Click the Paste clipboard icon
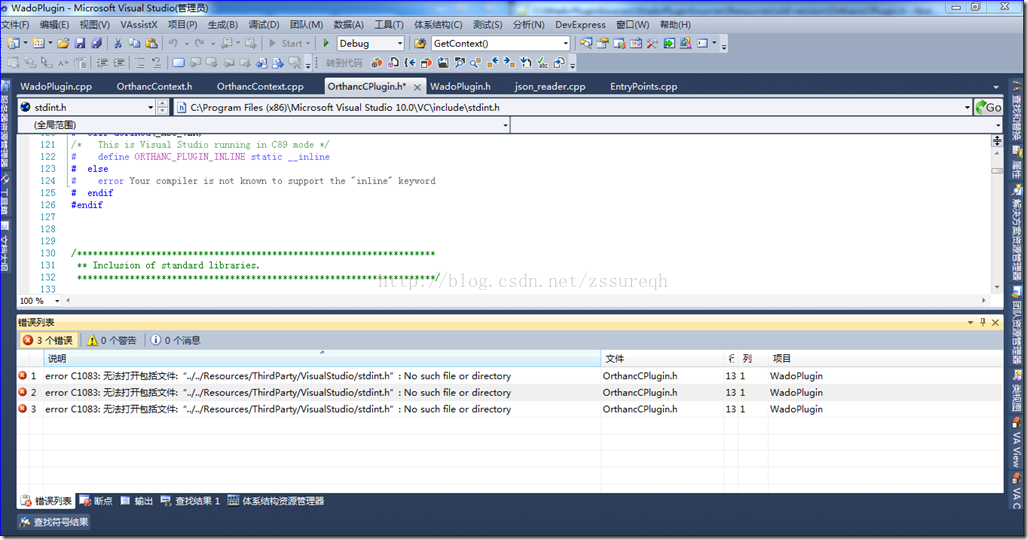Viewport: 1028px width, 540px height. [151, 43]
